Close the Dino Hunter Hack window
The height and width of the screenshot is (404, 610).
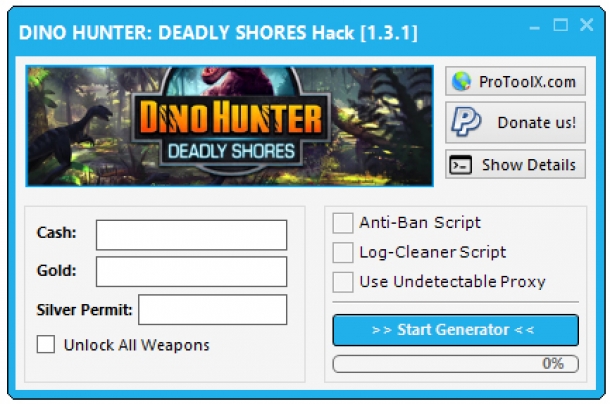pos(586,25)
